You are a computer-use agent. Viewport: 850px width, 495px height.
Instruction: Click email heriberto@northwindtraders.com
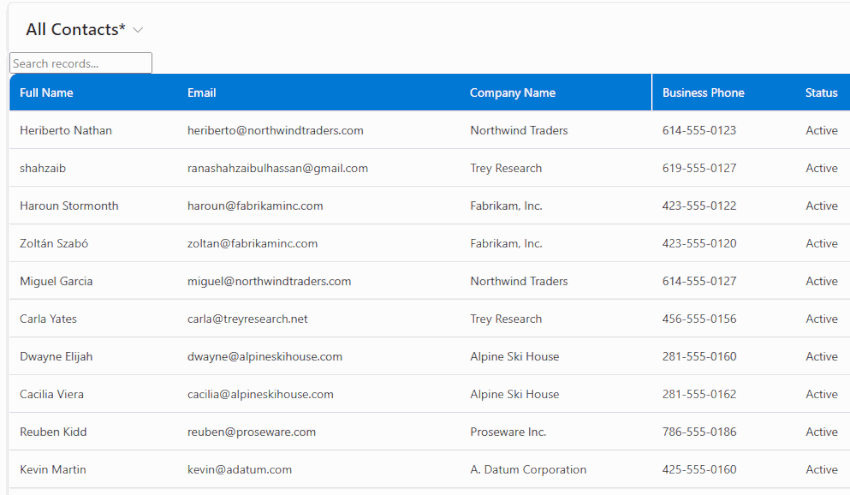[275, 130]
